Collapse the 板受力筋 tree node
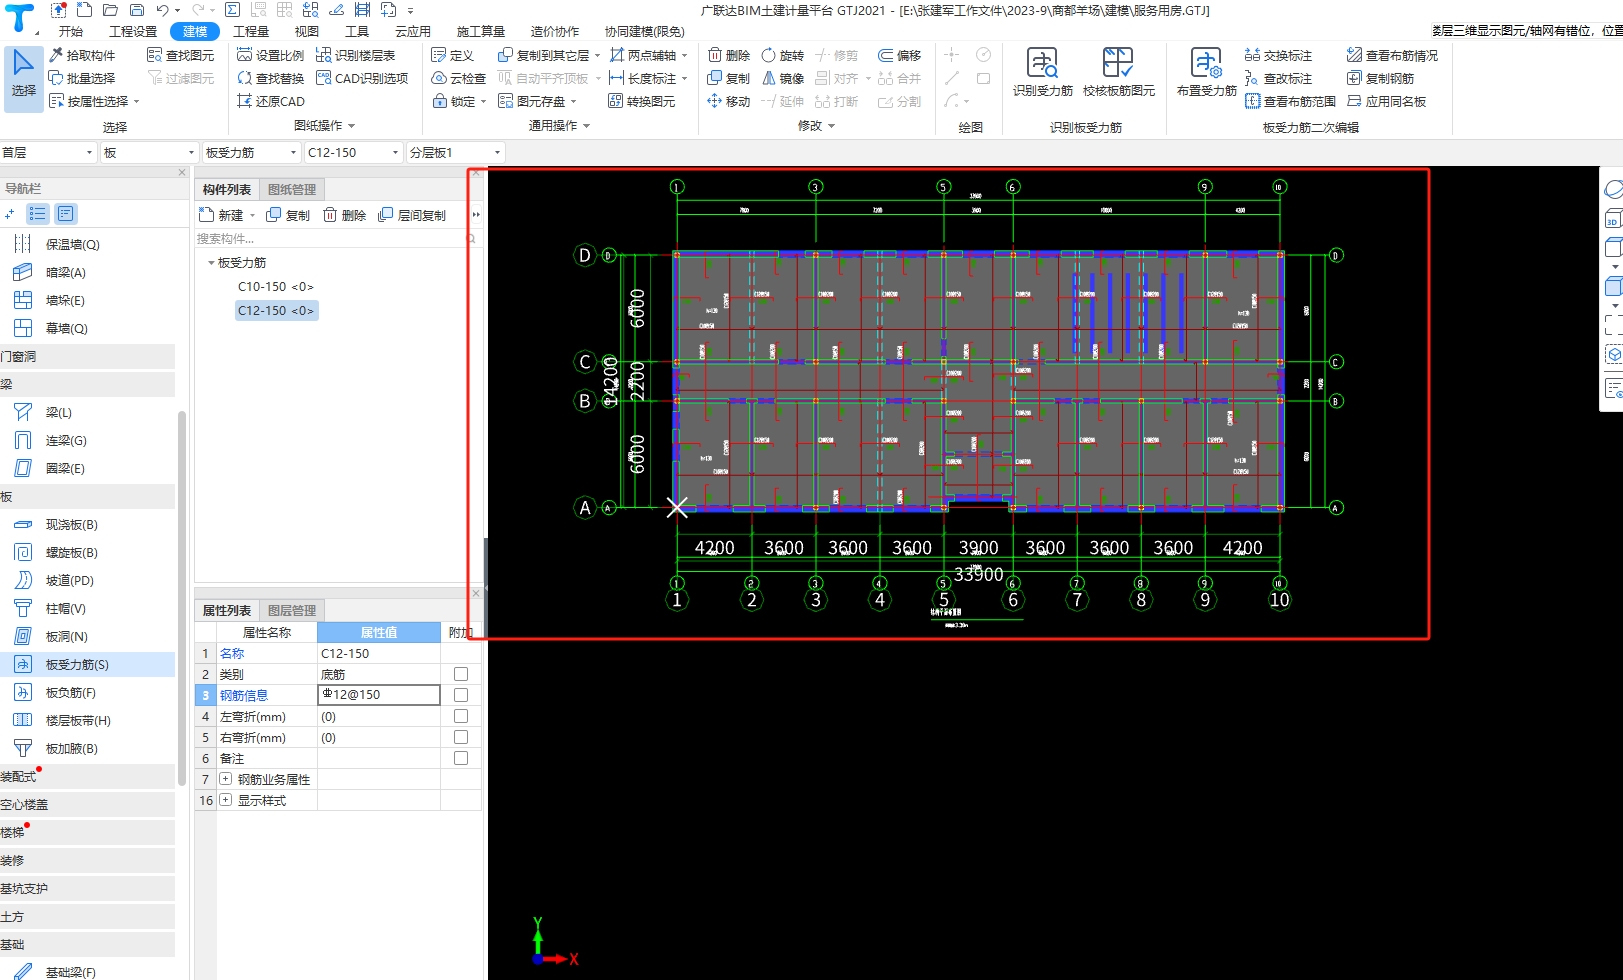This screenshot has height=980, width=1623. click(211, 263)
